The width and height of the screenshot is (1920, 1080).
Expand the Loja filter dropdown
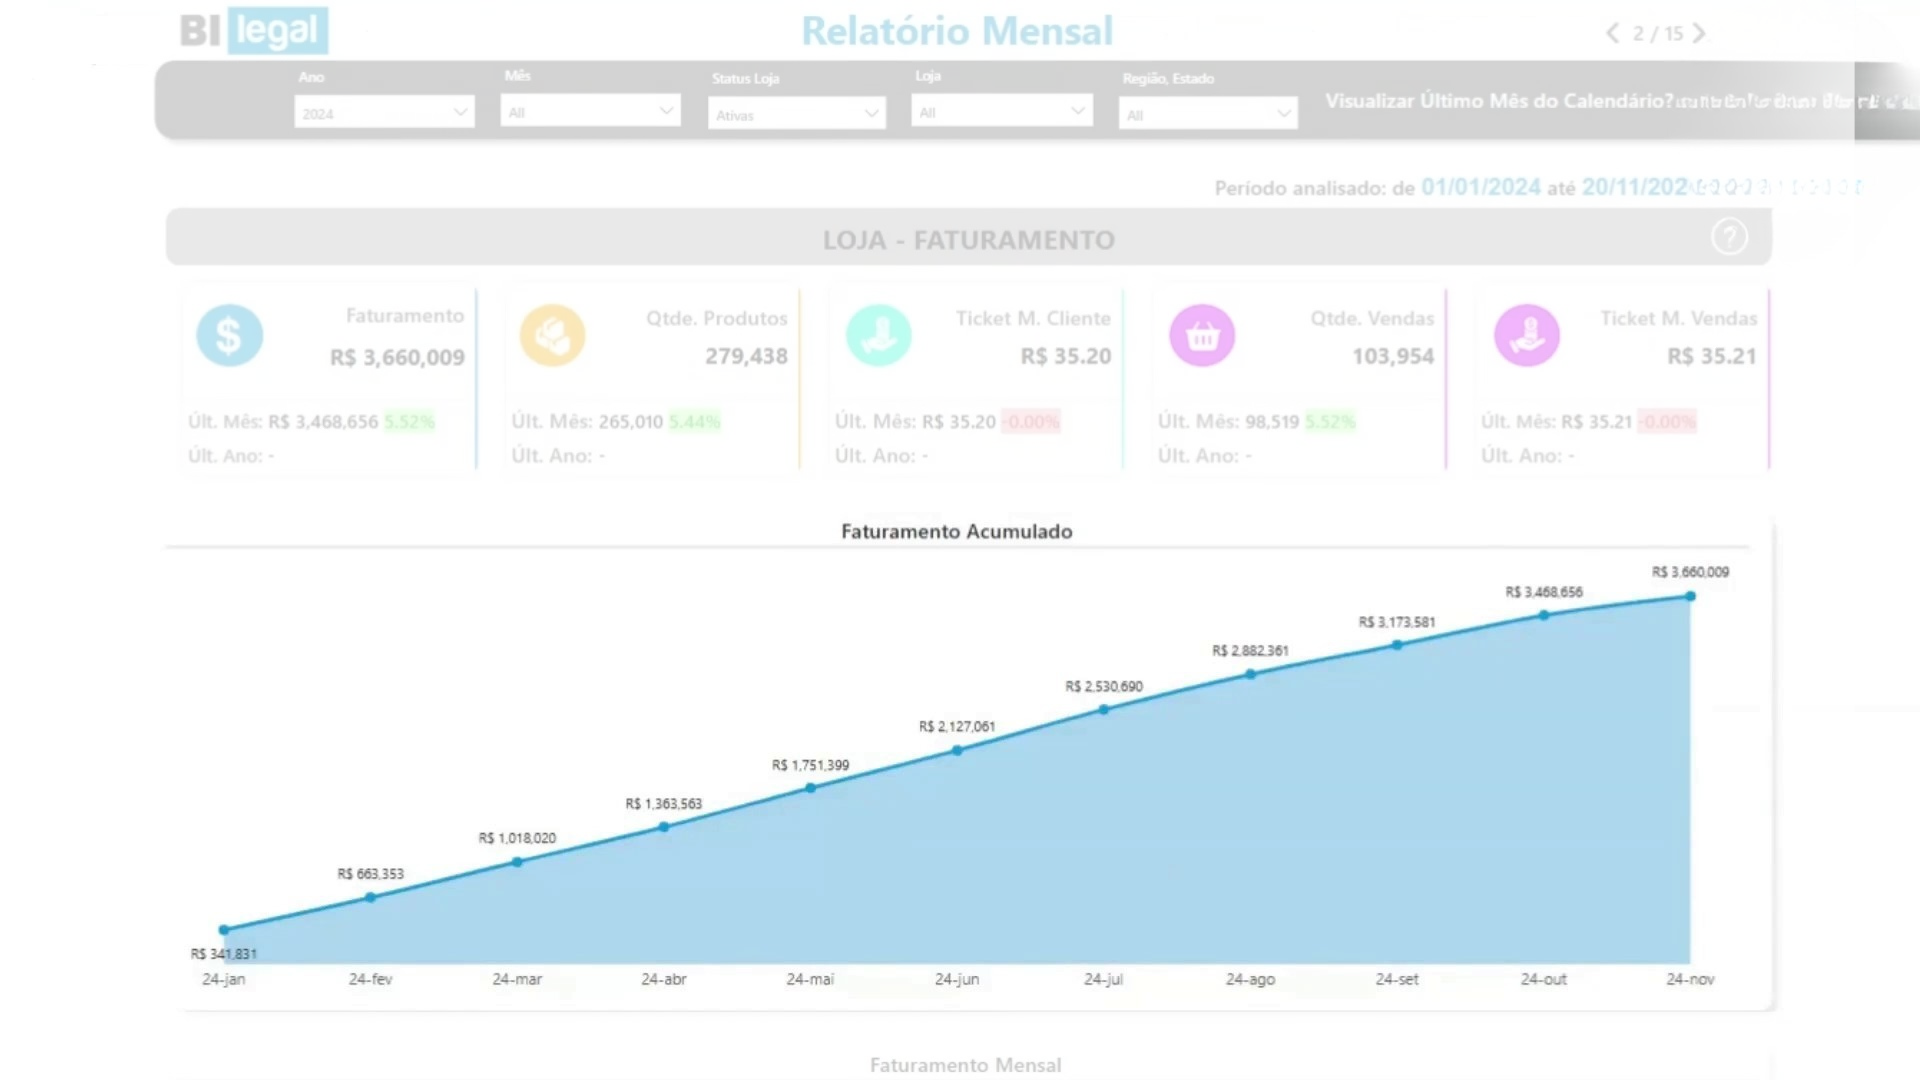[1001, 111]
